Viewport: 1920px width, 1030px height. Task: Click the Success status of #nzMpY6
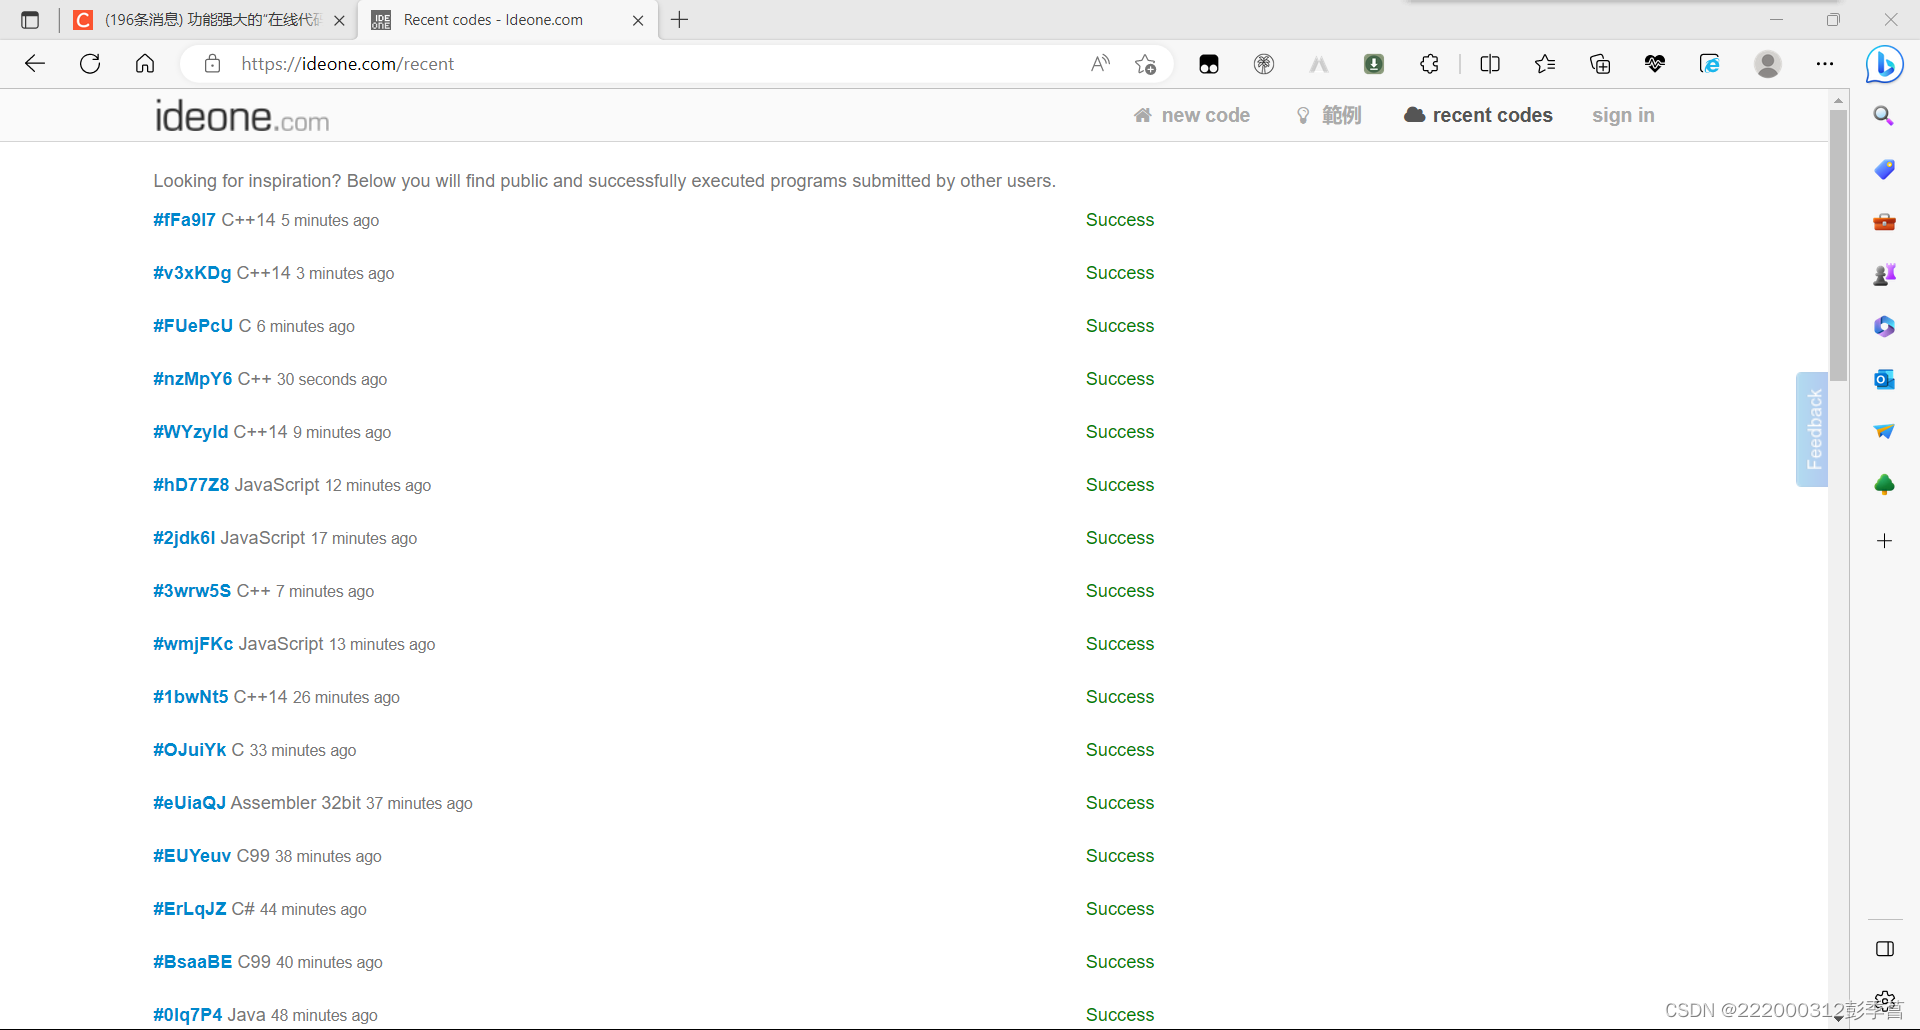pos(1120,379)
